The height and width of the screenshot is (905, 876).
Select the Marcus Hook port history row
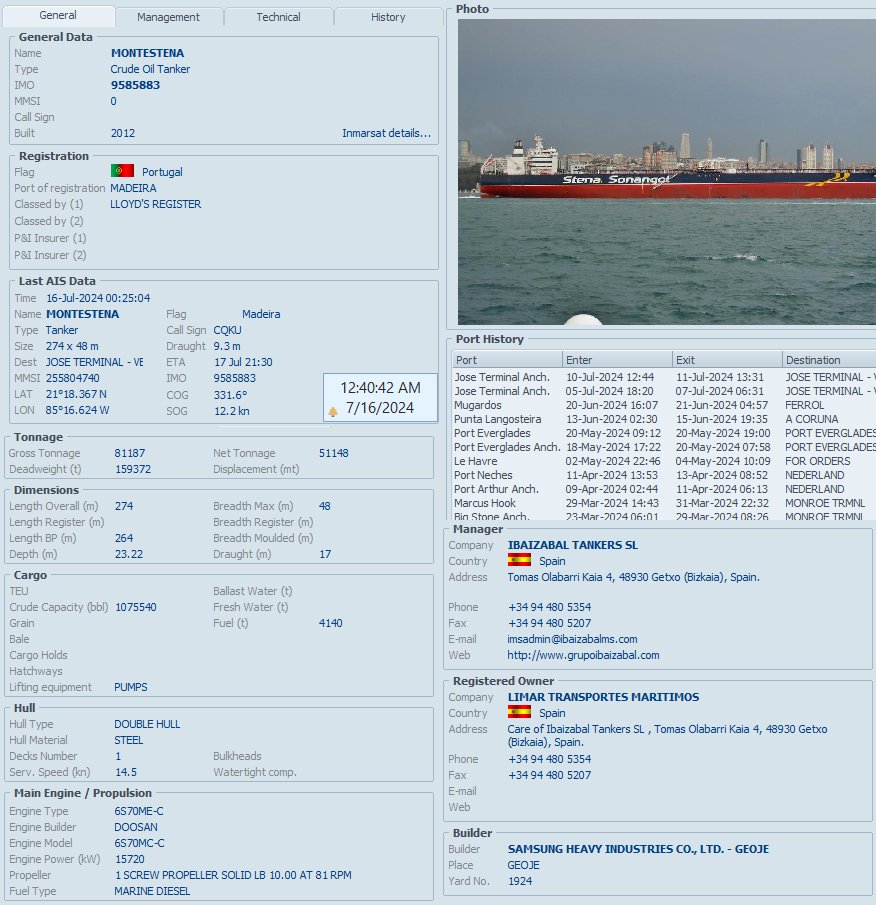[x=664, y=503]
